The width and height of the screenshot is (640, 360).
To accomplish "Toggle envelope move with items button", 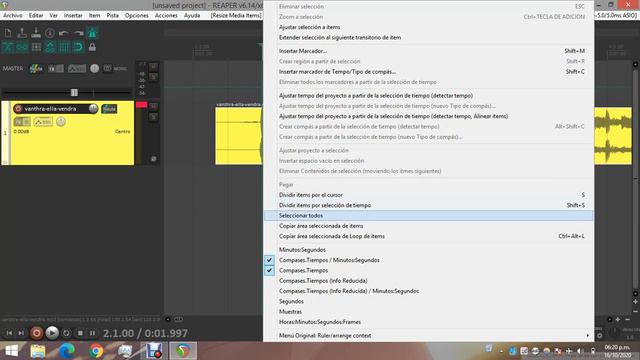I will coord(50,47).
